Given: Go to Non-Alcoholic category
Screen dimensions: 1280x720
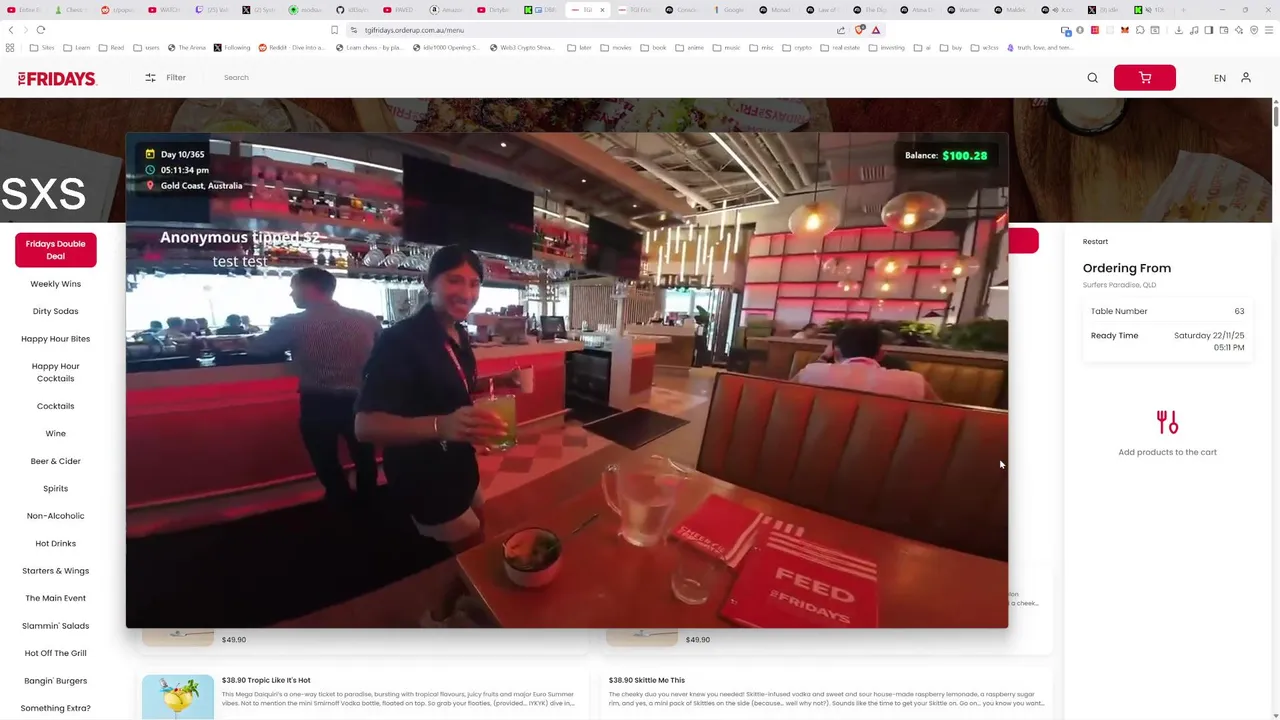Looking at the screenshot, I should coord(56,516).
